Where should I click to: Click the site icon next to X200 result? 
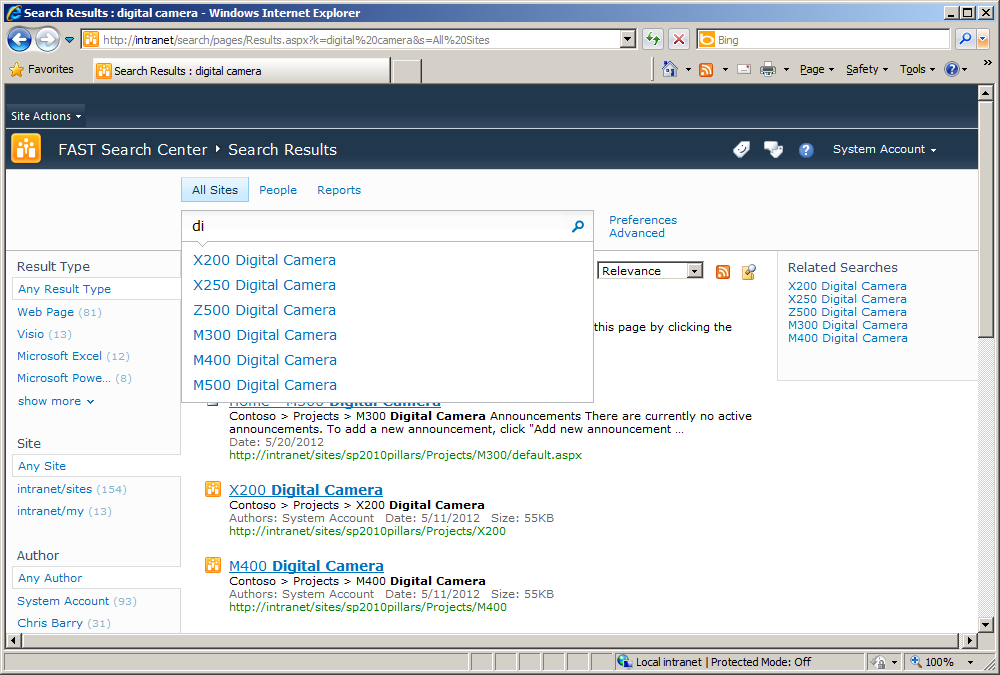coord(212,489)
